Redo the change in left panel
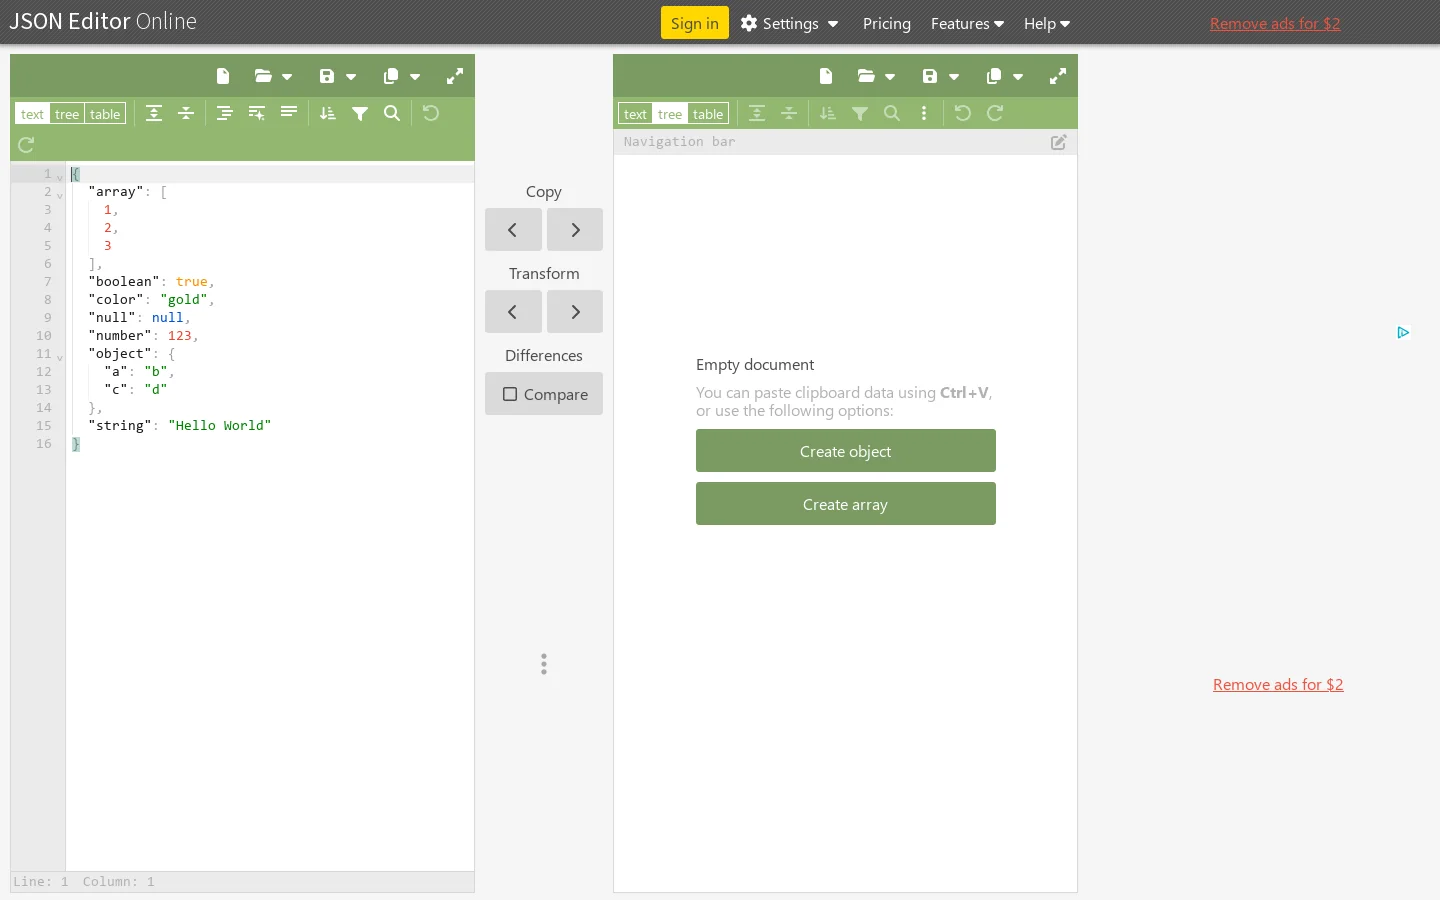 26,145
